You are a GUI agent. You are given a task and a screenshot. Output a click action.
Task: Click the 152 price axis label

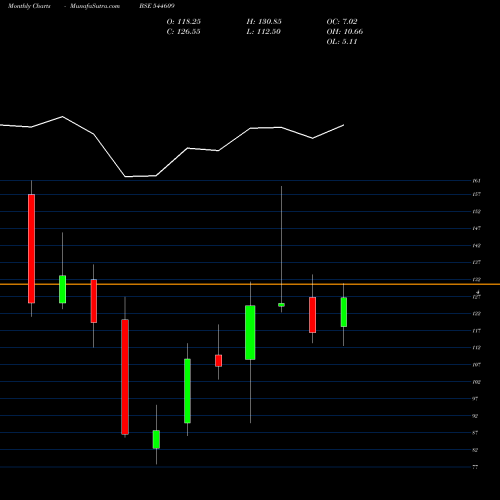pos(476,211)
